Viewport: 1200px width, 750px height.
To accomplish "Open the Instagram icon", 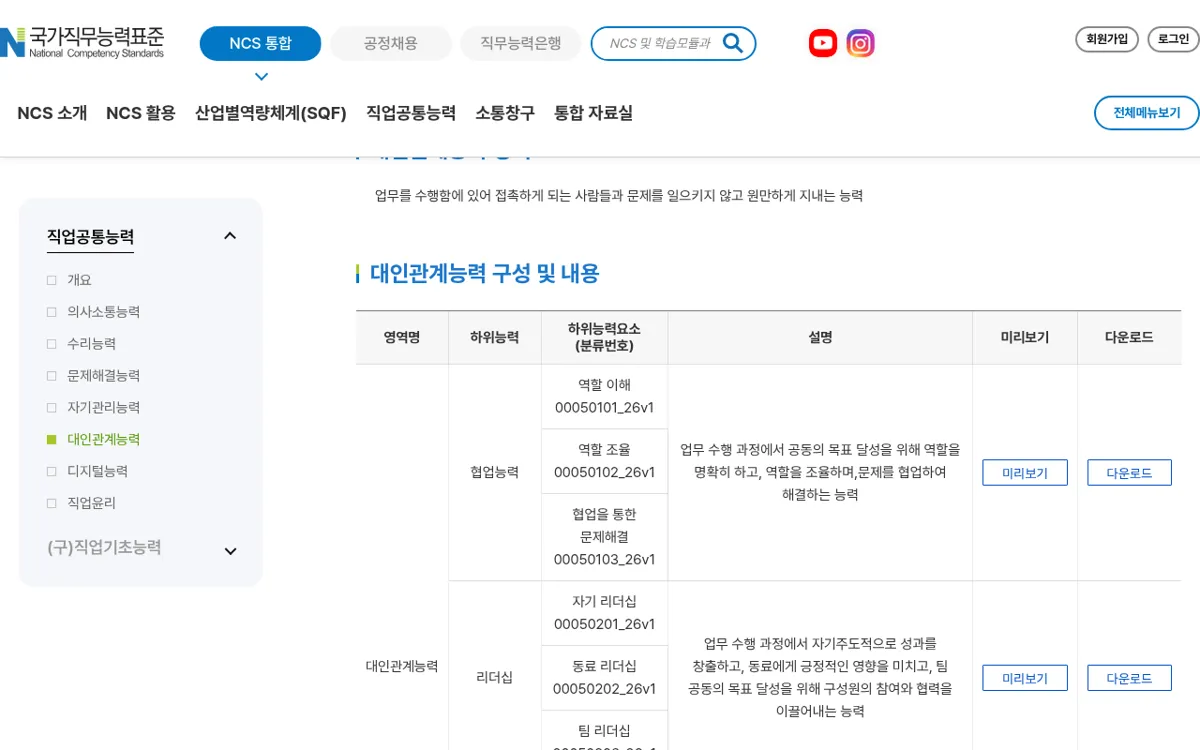I will click(861, 43).
